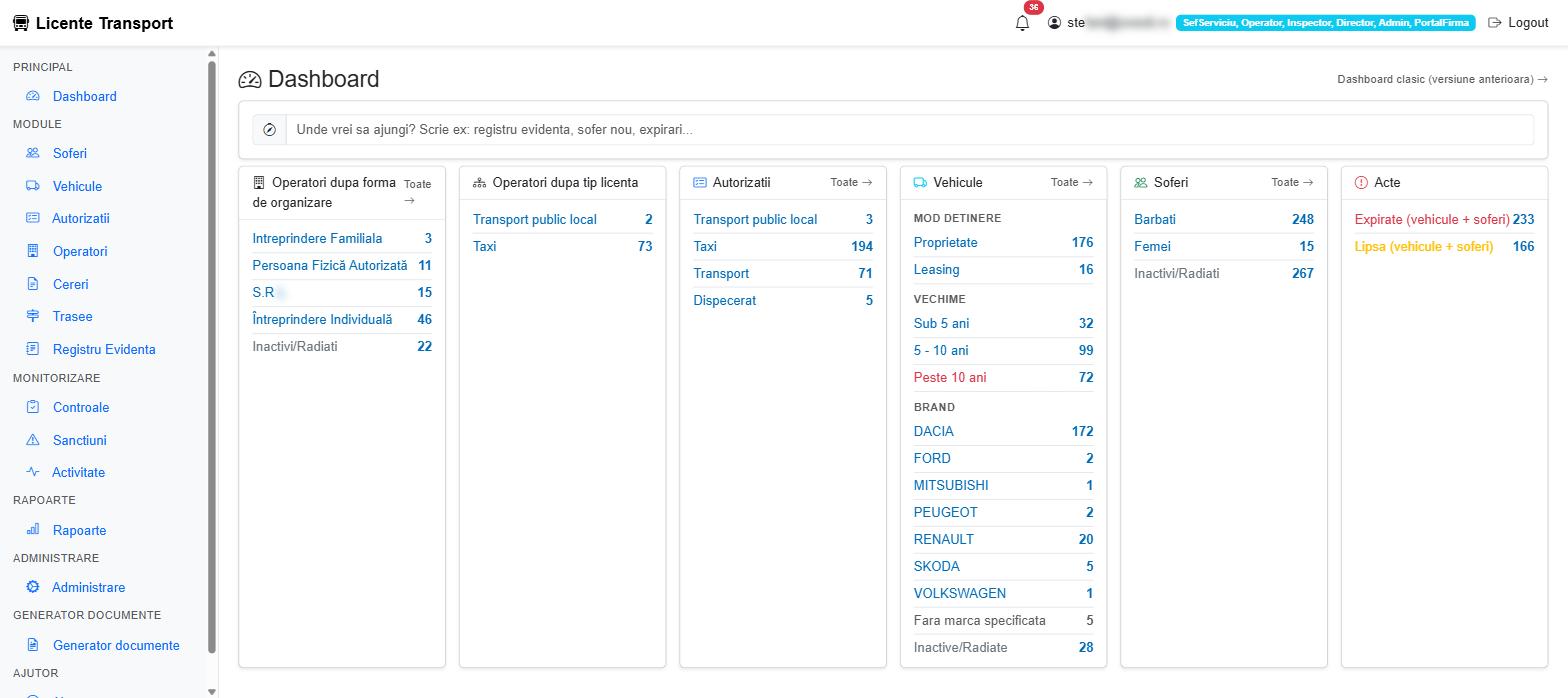Click the Generator documente file icon

(x=33, y=645)
